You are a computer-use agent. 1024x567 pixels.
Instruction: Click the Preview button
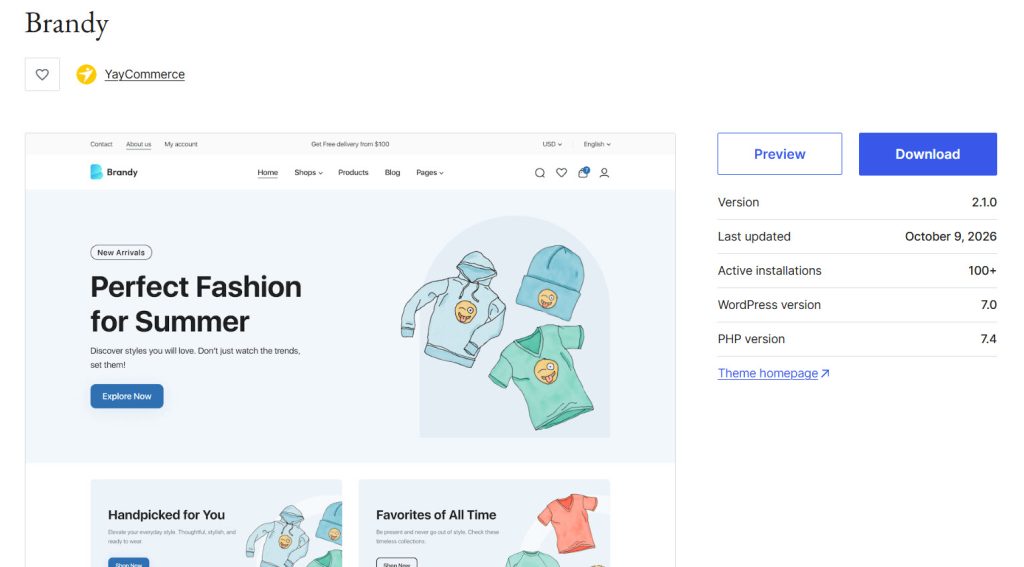tap(780, 154)
